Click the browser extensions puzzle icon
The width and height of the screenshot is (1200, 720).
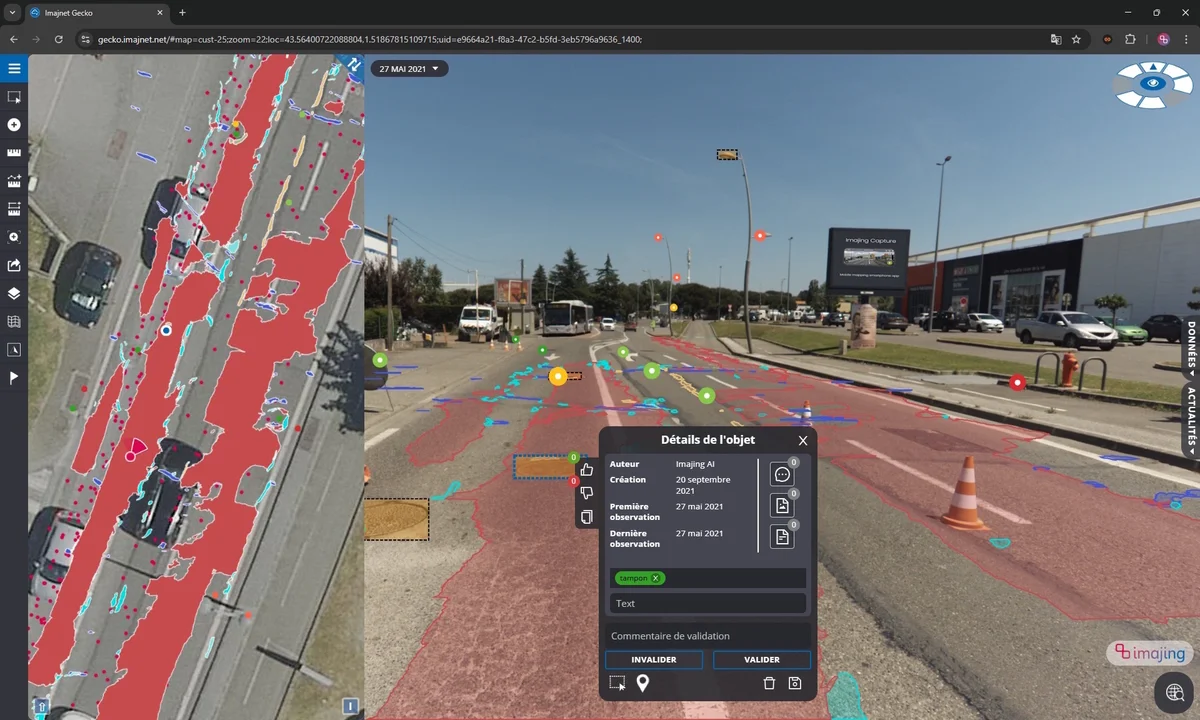tap(1131, 40)
